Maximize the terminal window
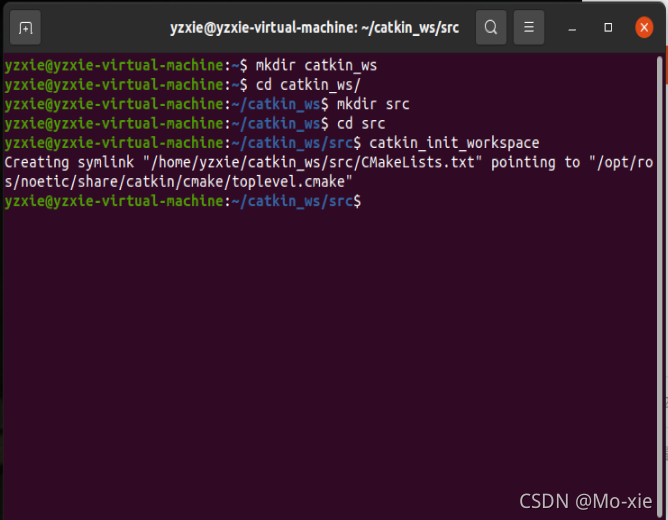 tap(608, 28)
